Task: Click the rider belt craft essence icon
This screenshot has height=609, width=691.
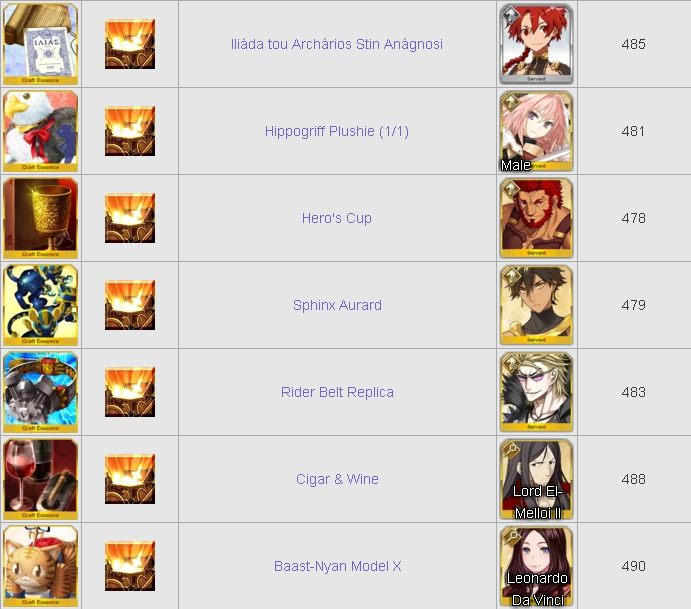Action: click(x=41, y=392)
